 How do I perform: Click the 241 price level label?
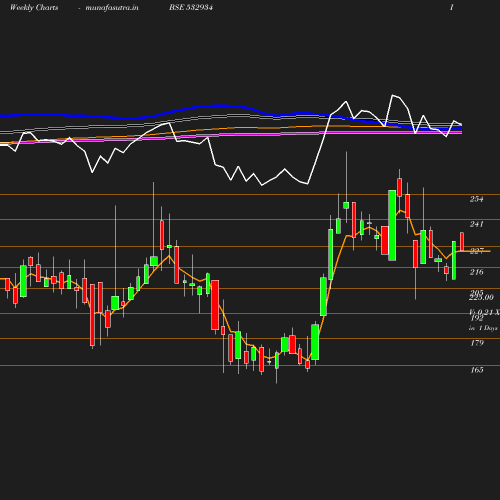477,224
